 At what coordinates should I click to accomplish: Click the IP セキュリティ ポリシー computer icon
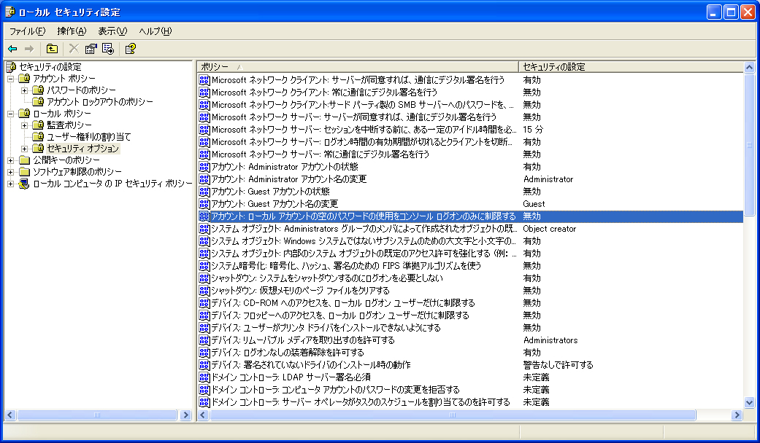[x=24, y=184]
